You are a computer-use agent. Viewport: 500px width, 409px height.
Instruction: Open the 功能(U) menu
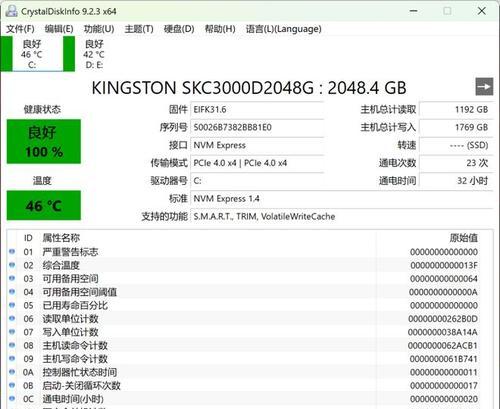(99, 29)
